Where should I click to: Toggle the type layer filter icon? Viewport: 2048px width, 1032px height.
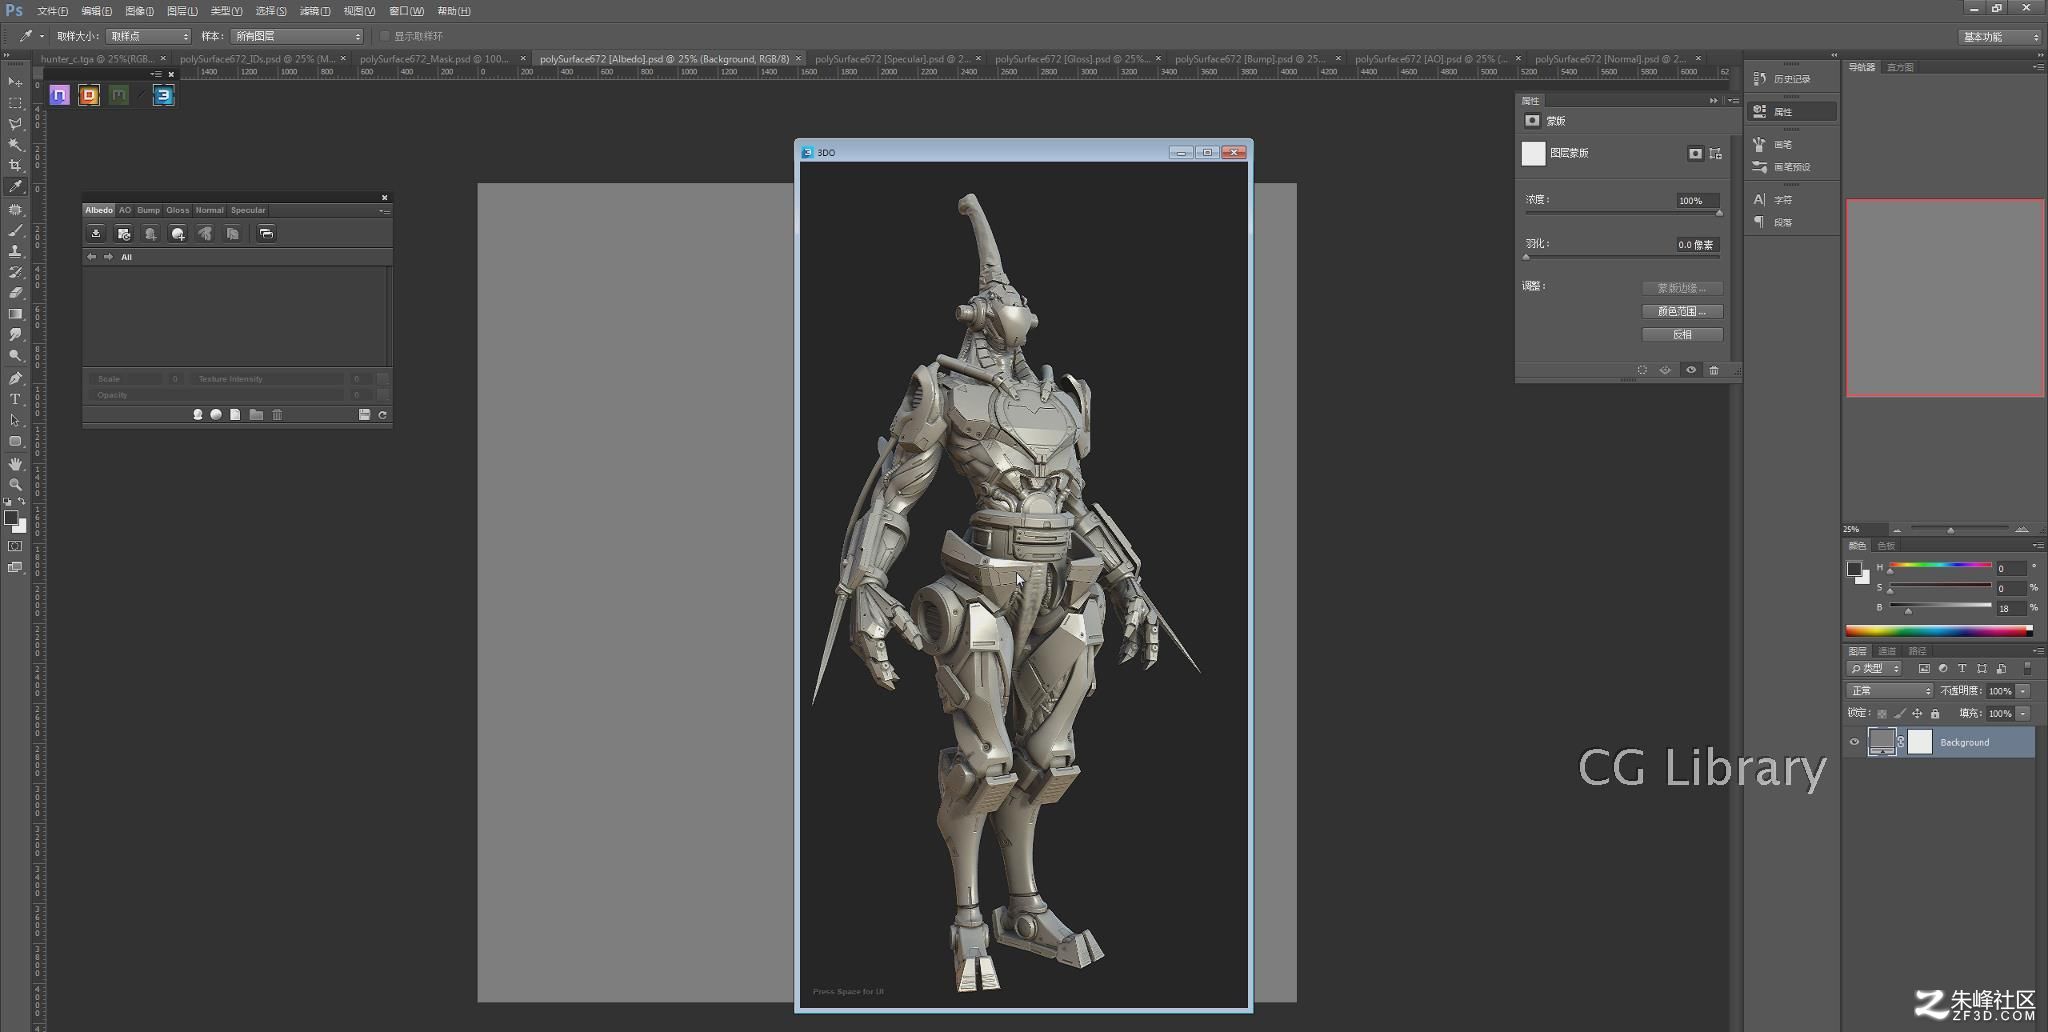(x=1962, y=669)
